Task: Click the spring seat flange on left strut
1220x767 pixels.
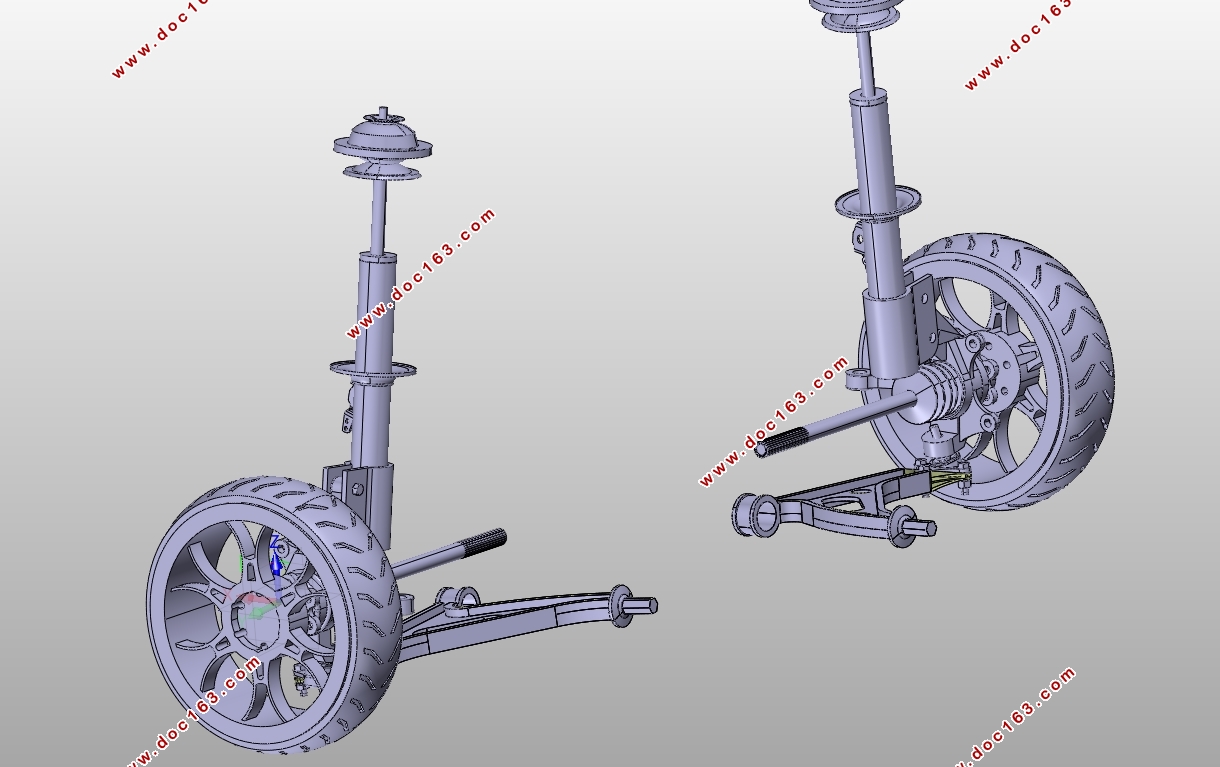Action: (373, 369)
